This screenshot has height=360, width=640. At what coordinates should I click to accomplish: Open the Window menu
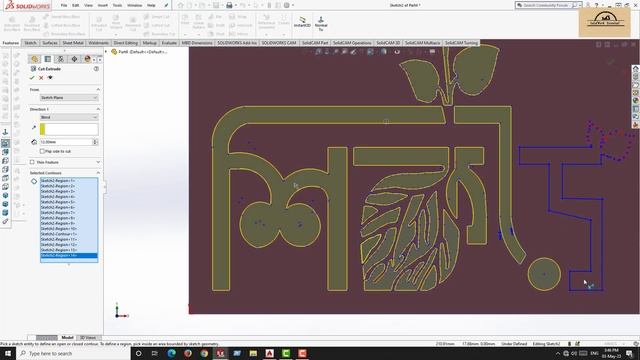134,5
